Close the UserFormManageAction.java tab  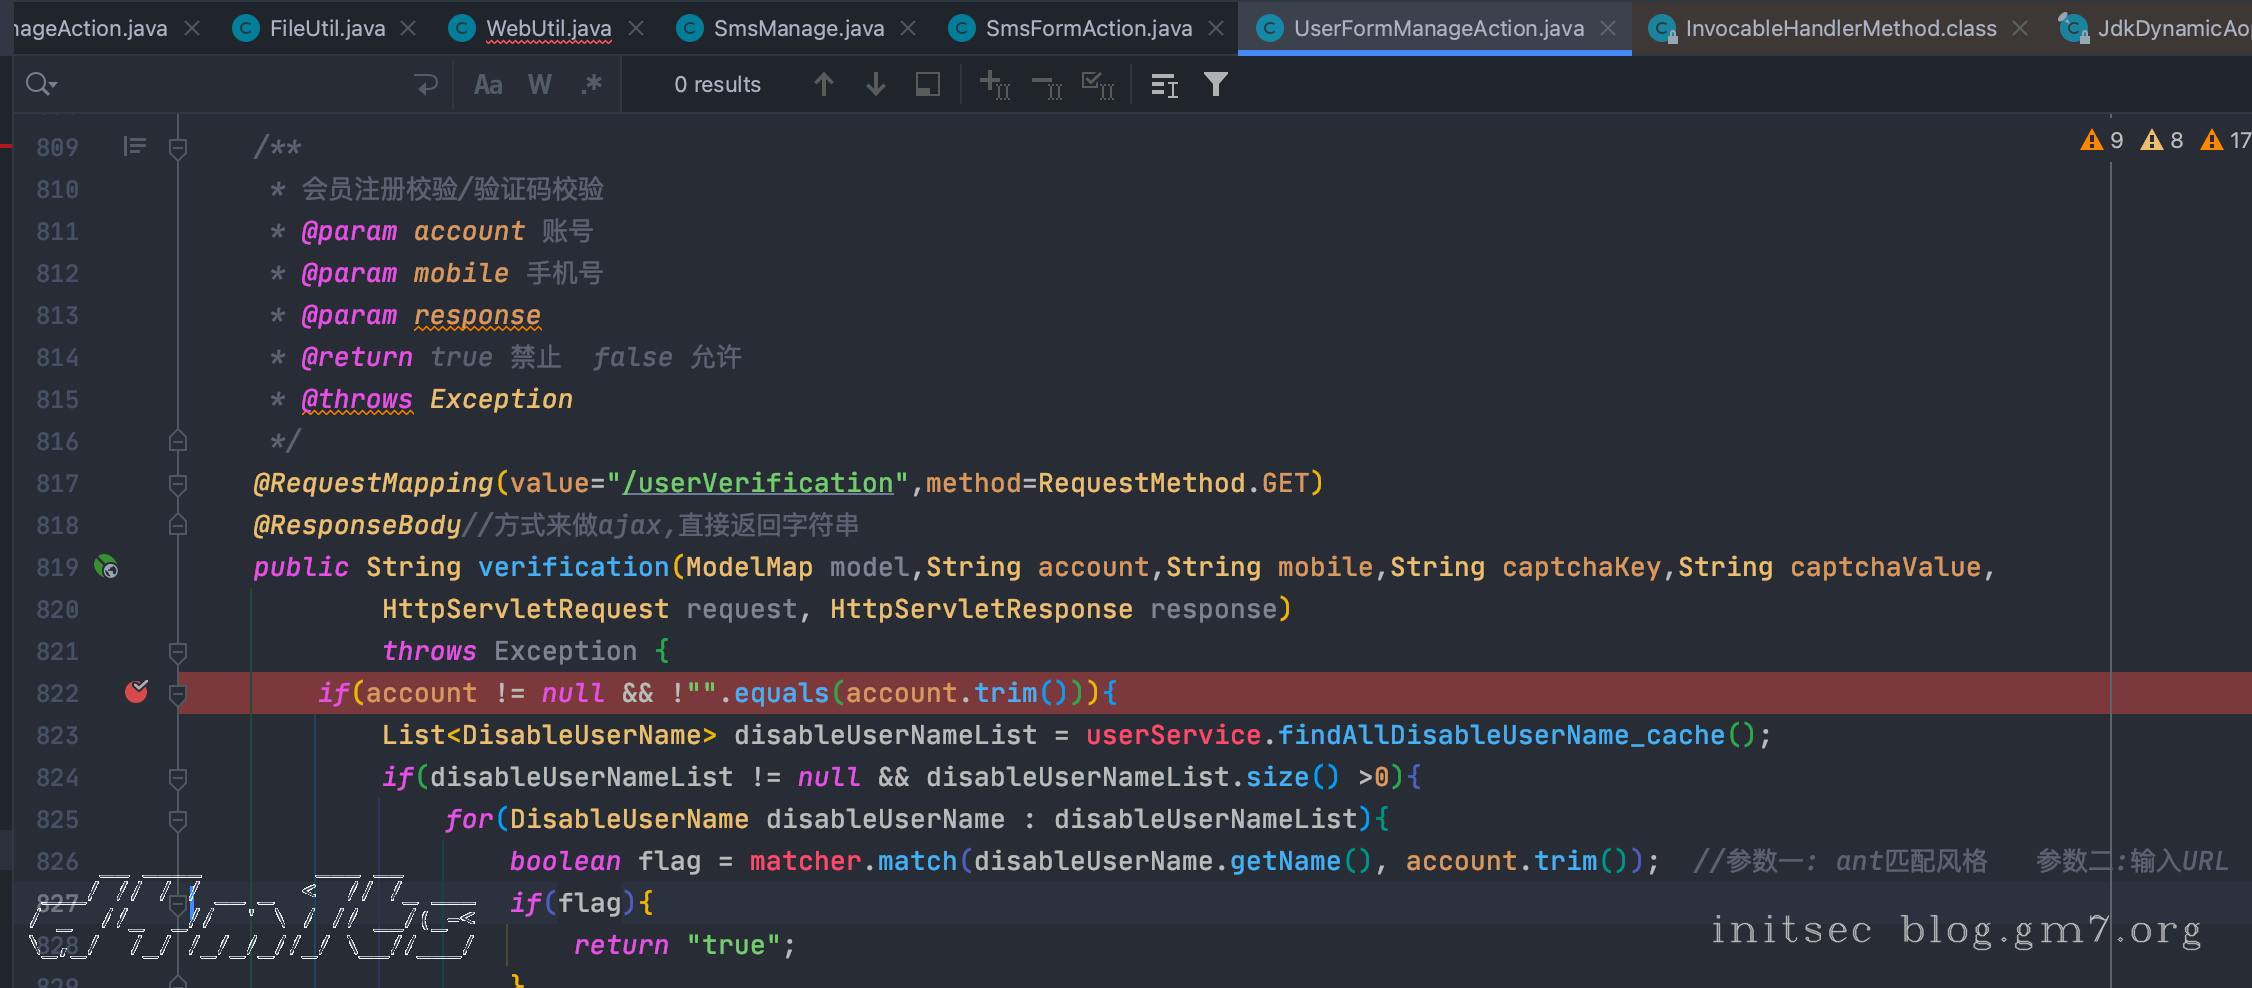click(x=1608, y=28)
